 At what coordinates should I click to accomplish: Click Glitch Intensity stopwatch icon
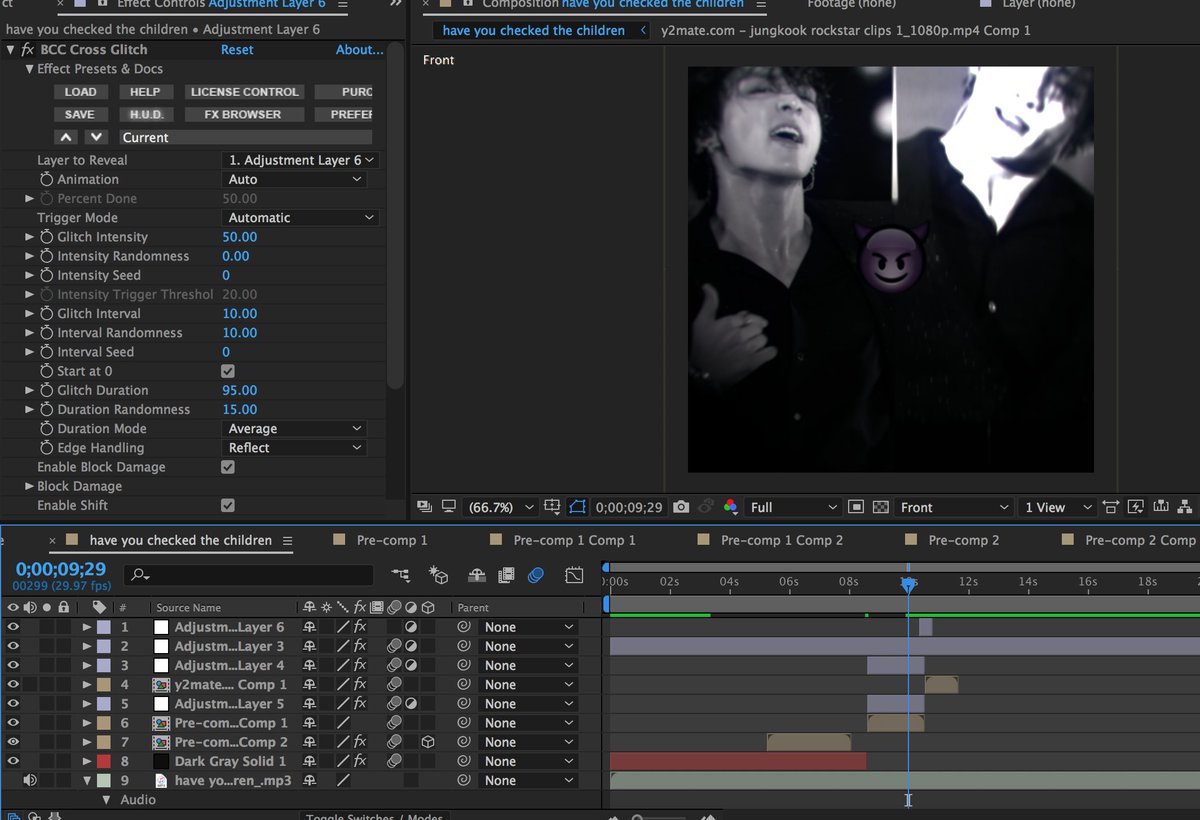46,237
